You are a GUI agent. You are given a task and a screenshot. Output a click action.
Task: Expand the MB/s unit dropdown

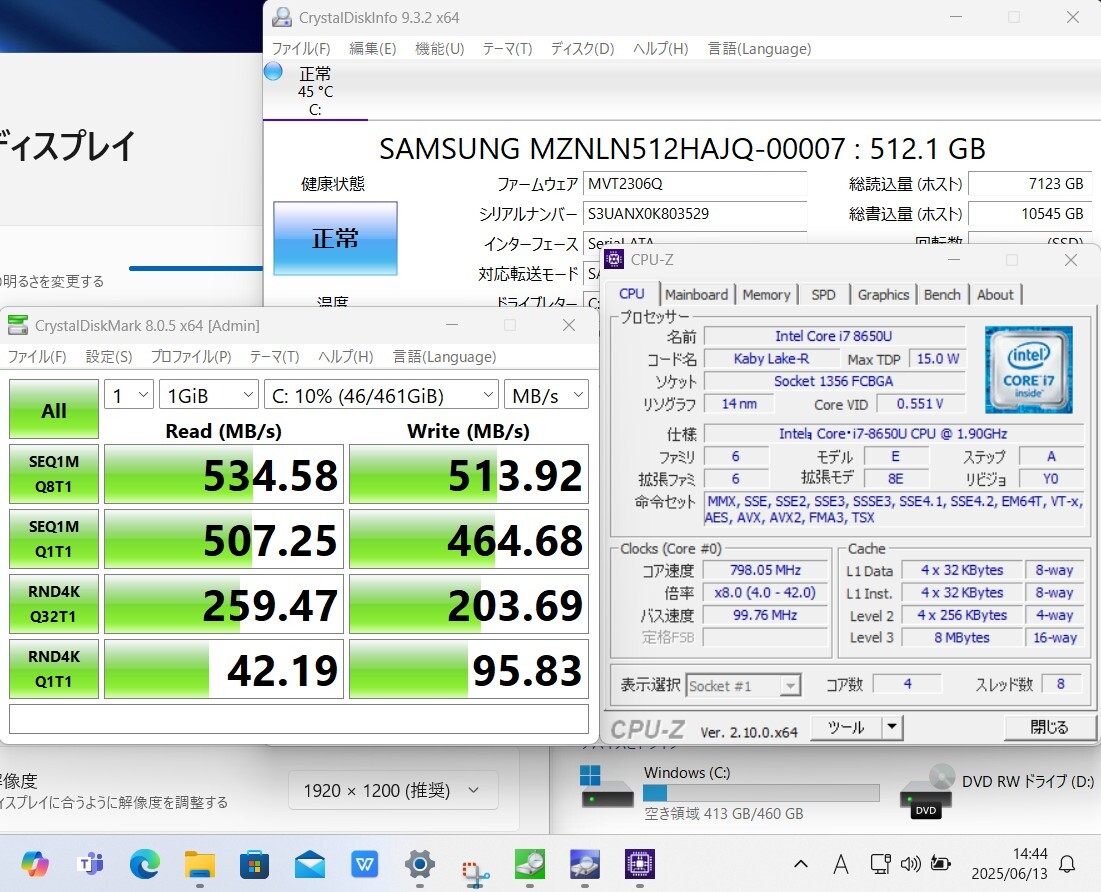click(546, 396)
